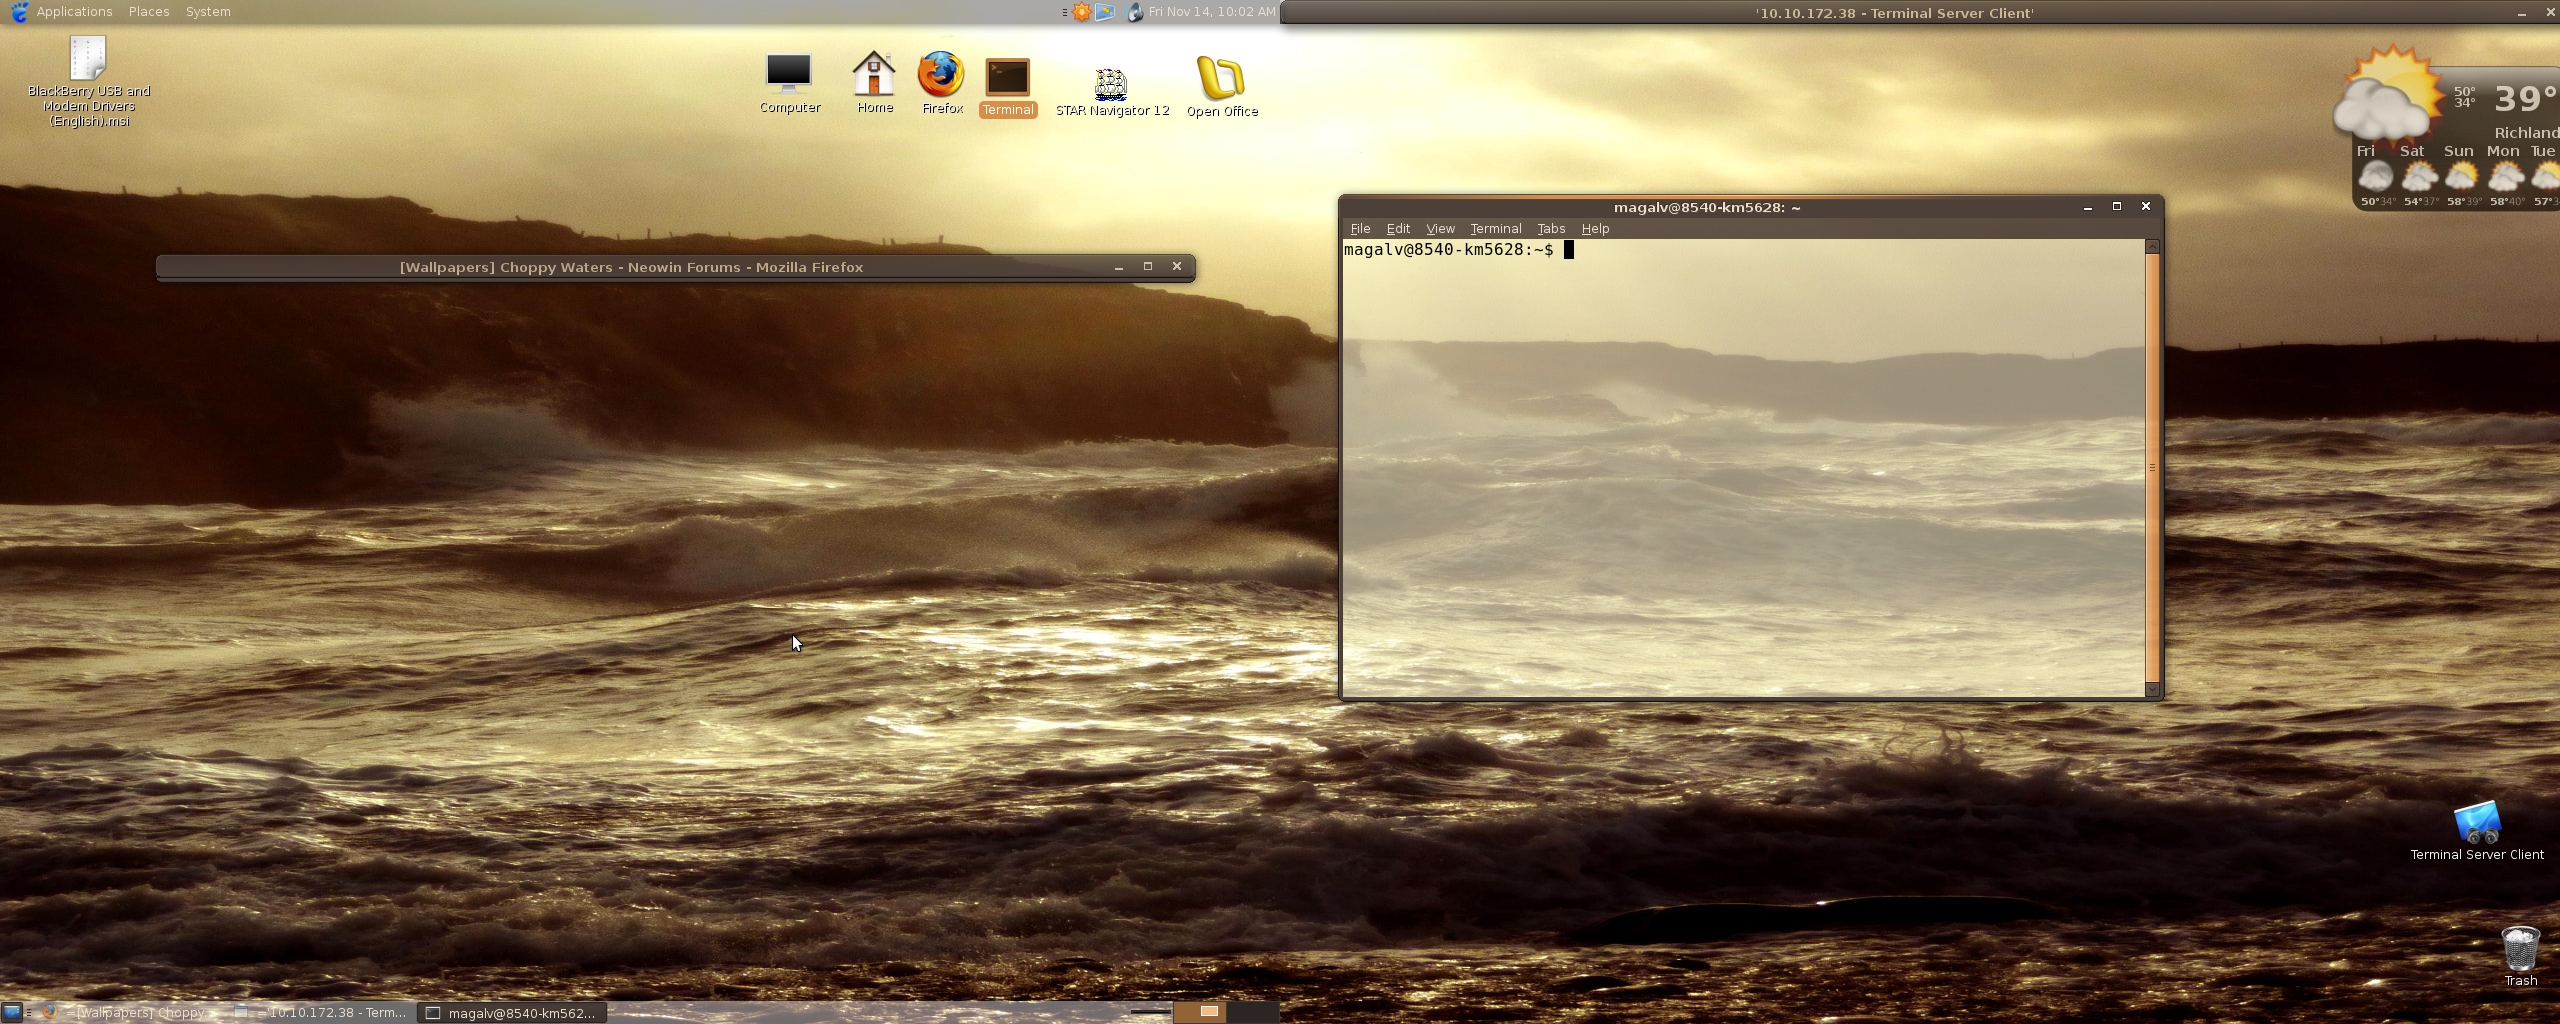Open the Firefox desktop launcher

(x=941, y=76)
